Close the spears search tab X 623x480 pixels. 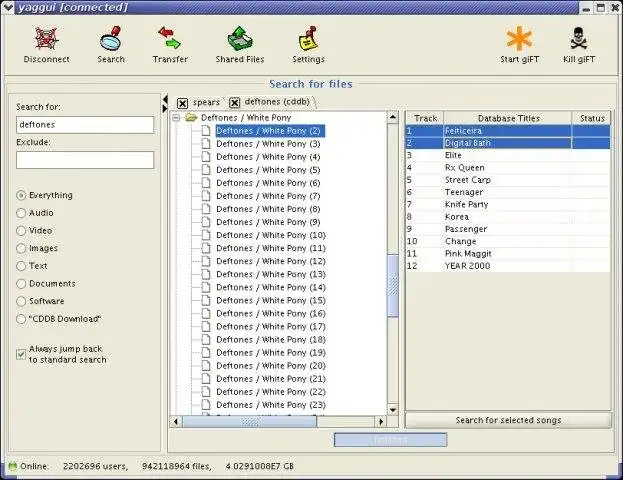(182, 103)
